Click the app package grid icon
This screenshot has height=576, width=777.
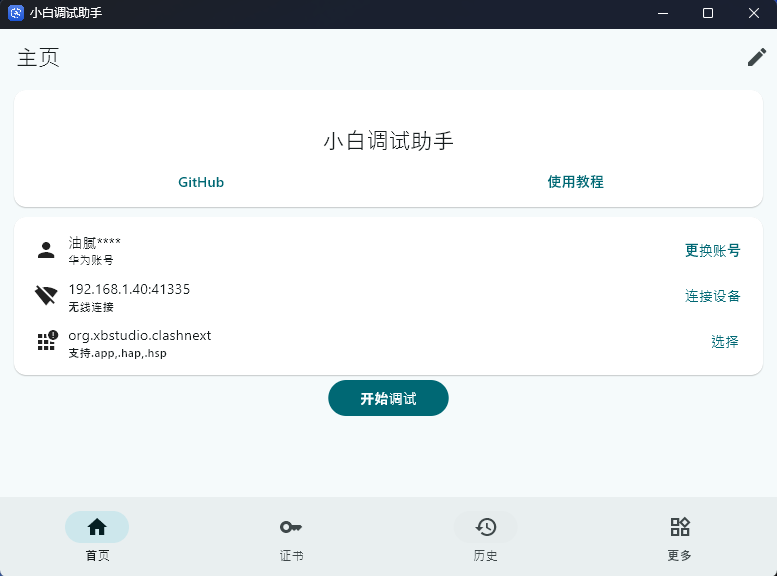tap(48, 341)
